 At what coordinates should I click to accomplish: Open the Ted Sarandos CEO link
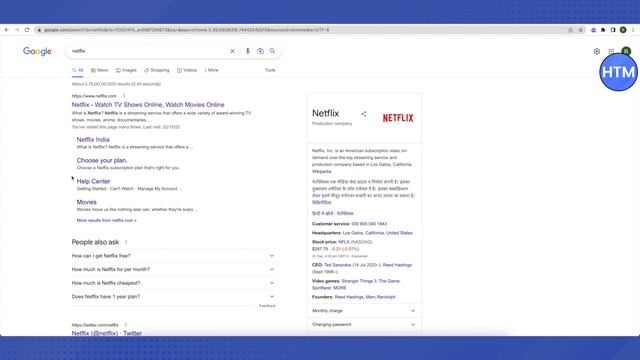pyautogui.click(x=338, y=265)
